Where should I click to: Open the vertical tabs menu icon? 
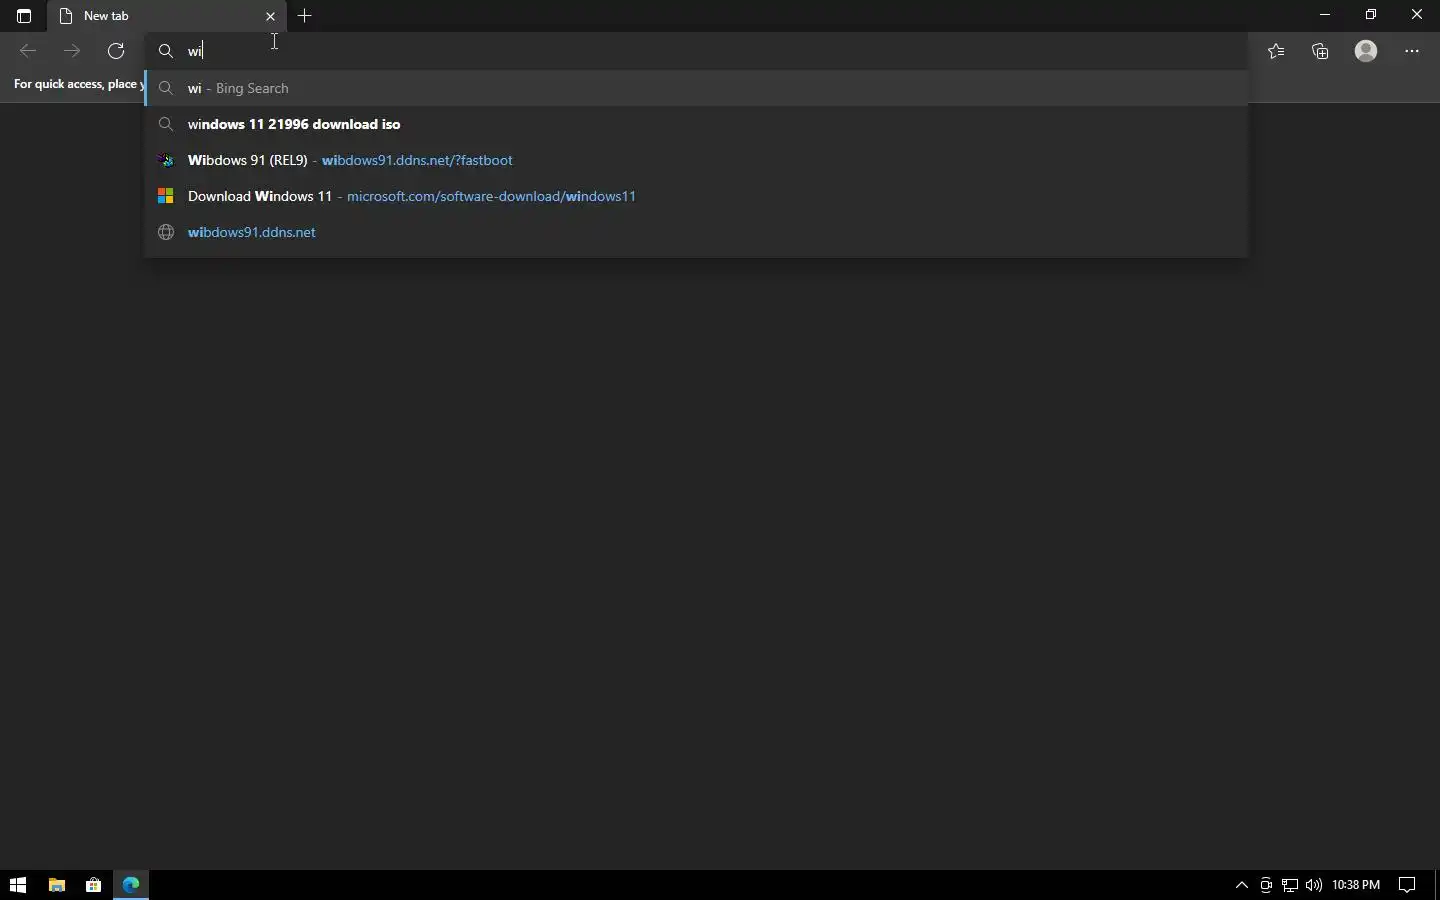click(24, 16)
